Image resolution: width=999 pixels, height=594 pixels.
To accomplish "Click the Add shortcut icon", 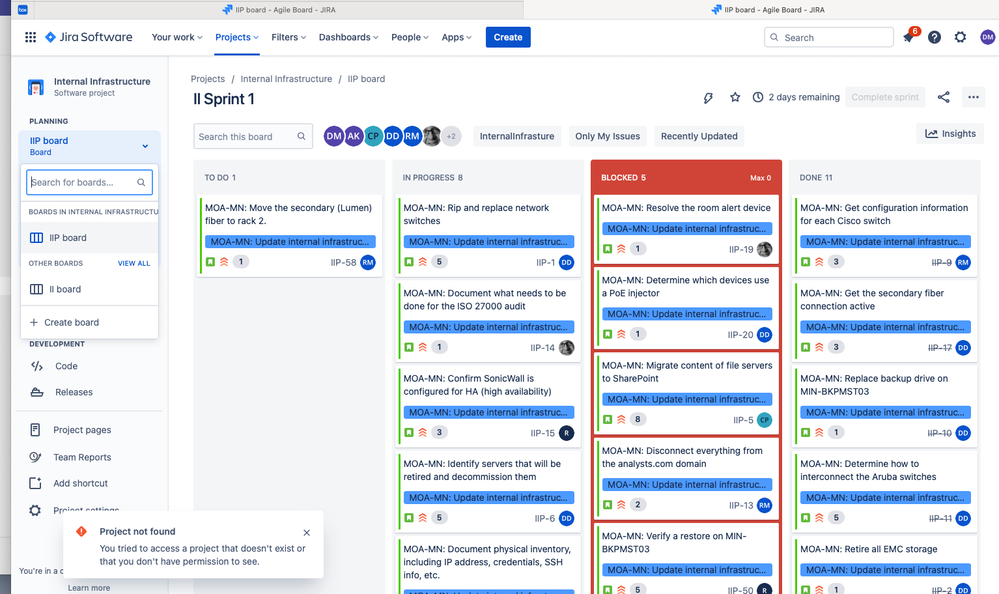I will (x=36, y=483).
